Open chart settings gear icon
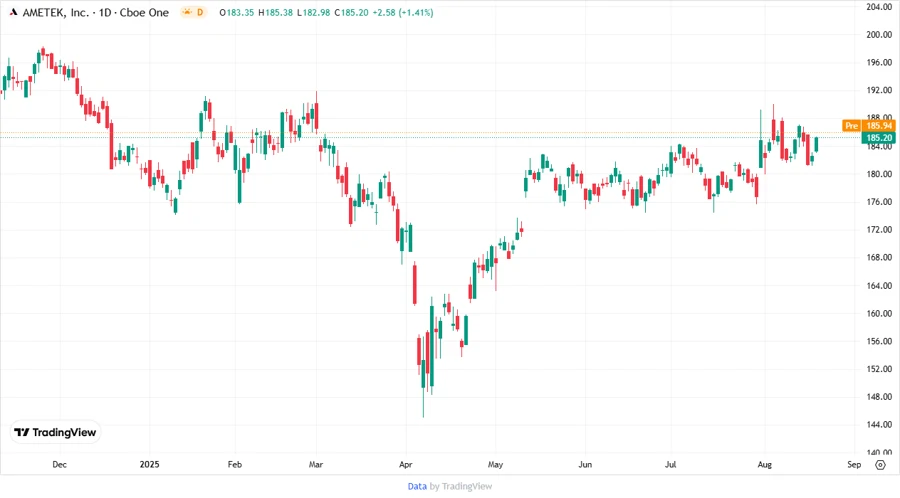Image resolution: width=900 pixels, height=498 pixels. [880, 465]
